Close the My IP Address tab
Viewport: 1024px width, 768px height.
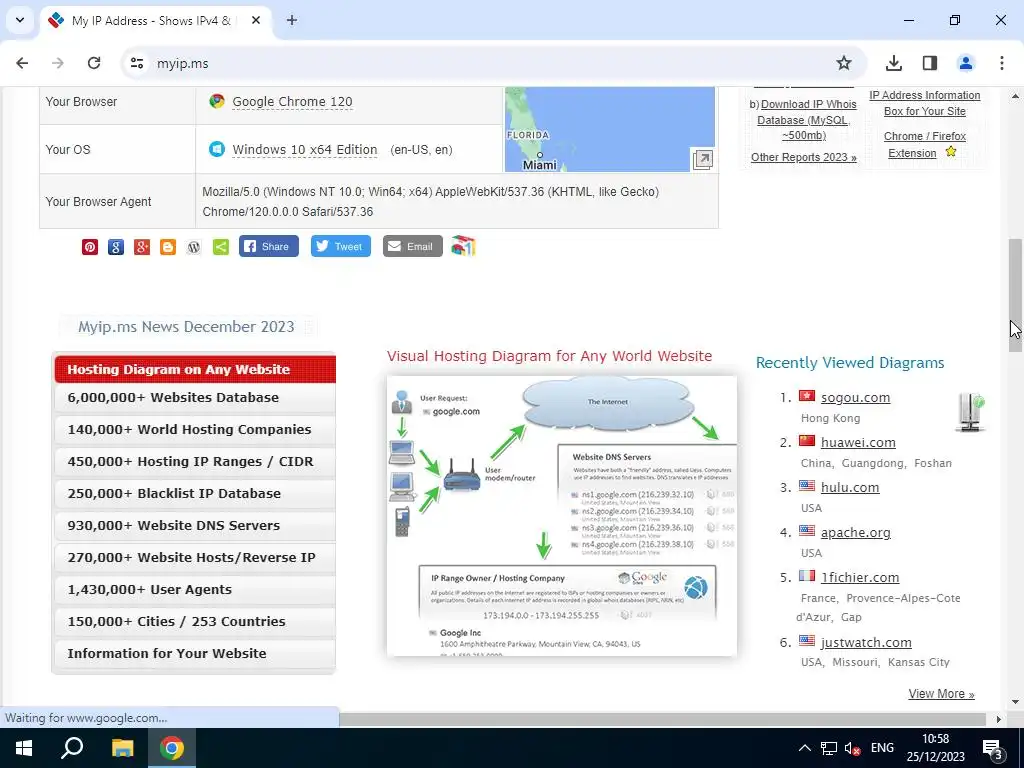point(256,20)
